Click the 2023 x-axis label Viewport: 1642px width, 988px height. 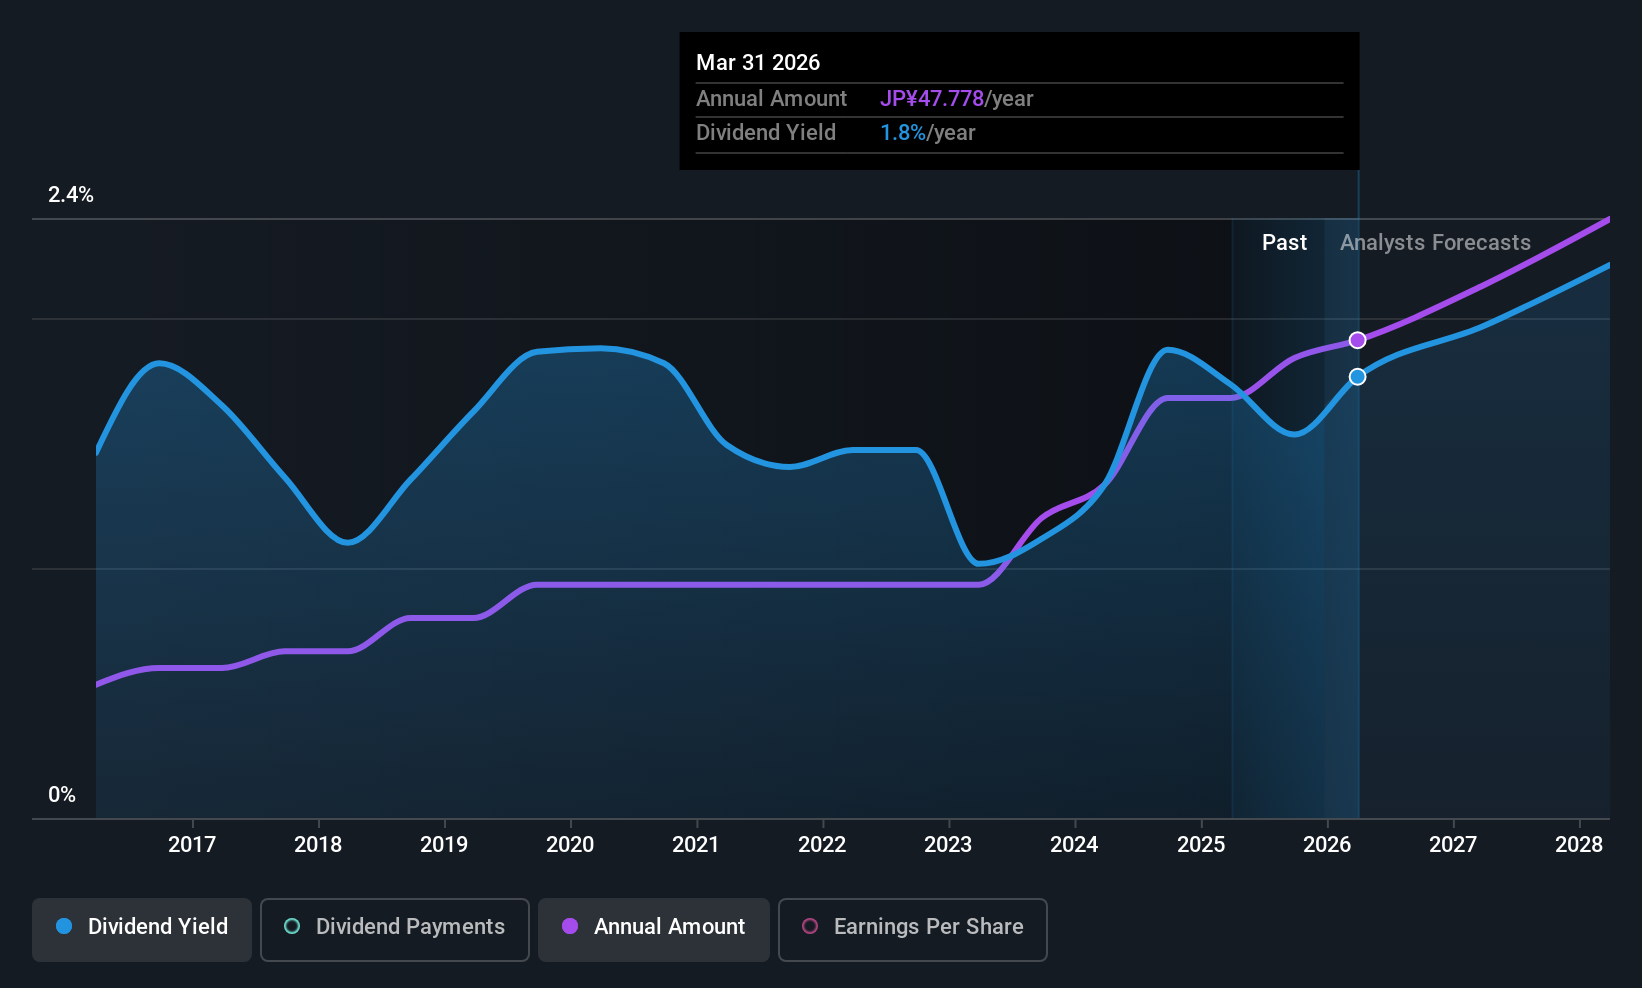(948, 845)
